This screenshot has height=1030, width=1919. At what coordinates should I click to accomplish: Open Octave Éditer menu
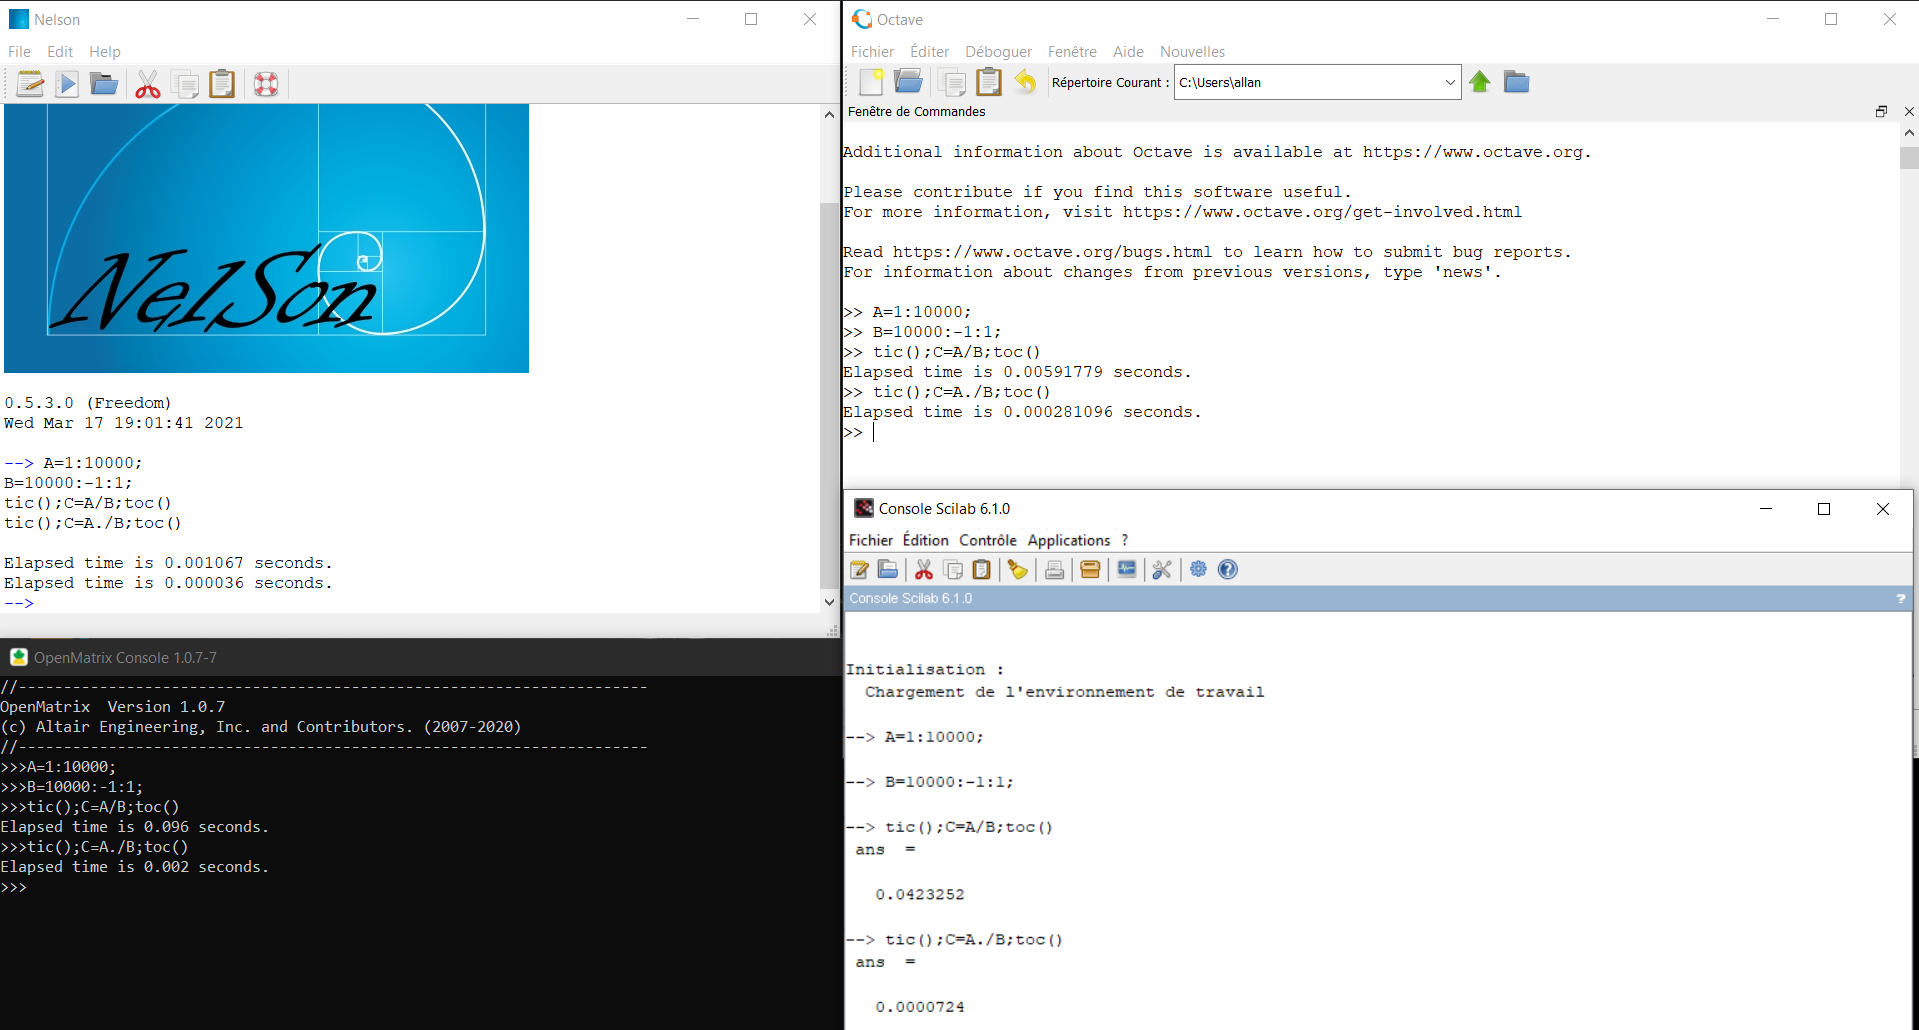click(929, 52)
